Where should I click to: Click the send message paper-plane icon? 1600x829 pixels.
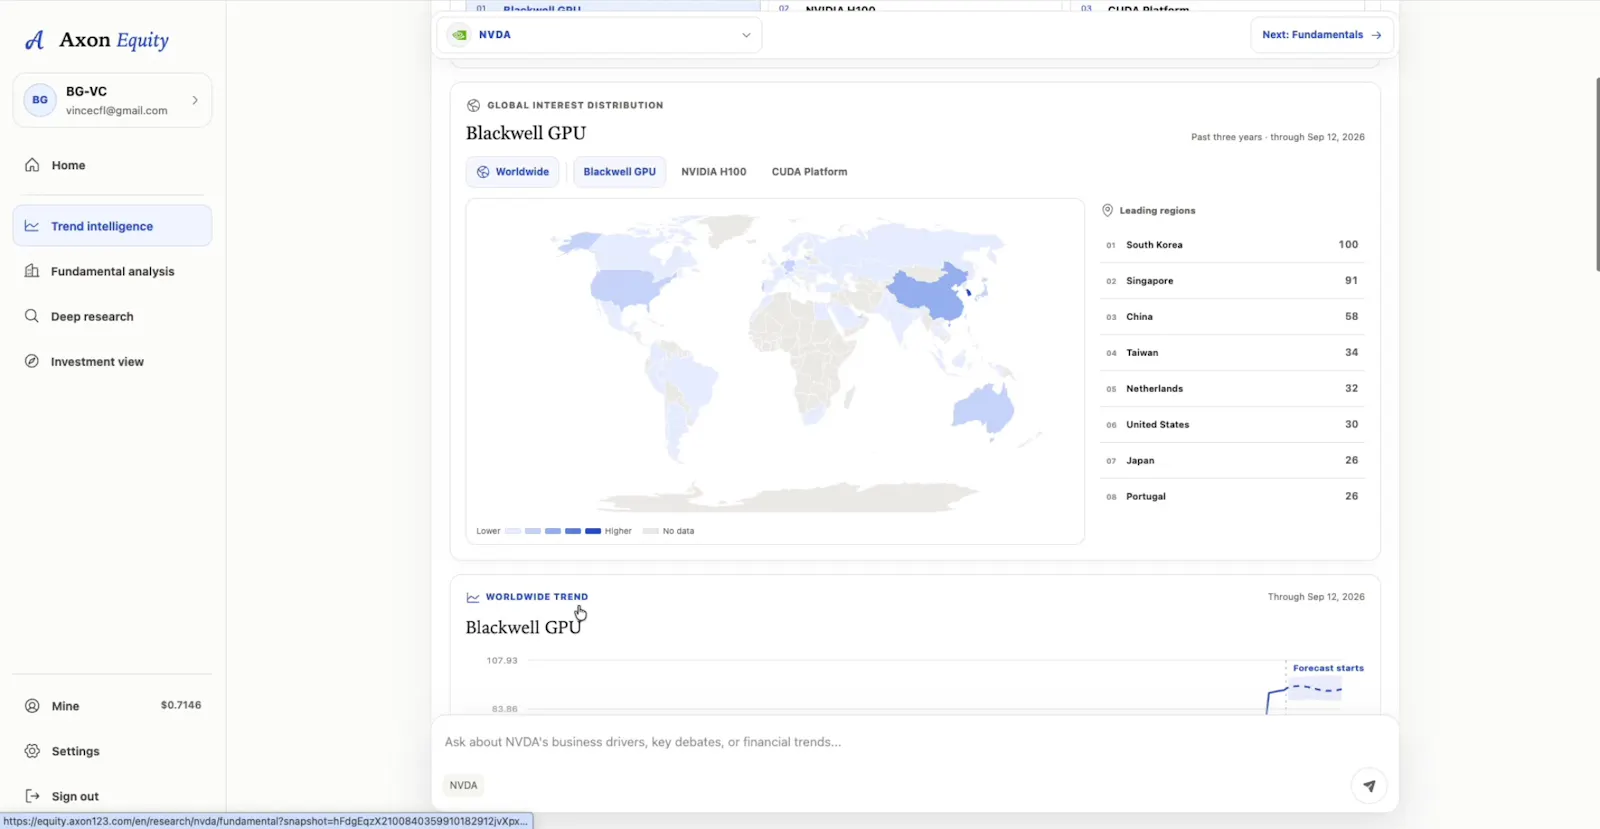coord(1369,786)
